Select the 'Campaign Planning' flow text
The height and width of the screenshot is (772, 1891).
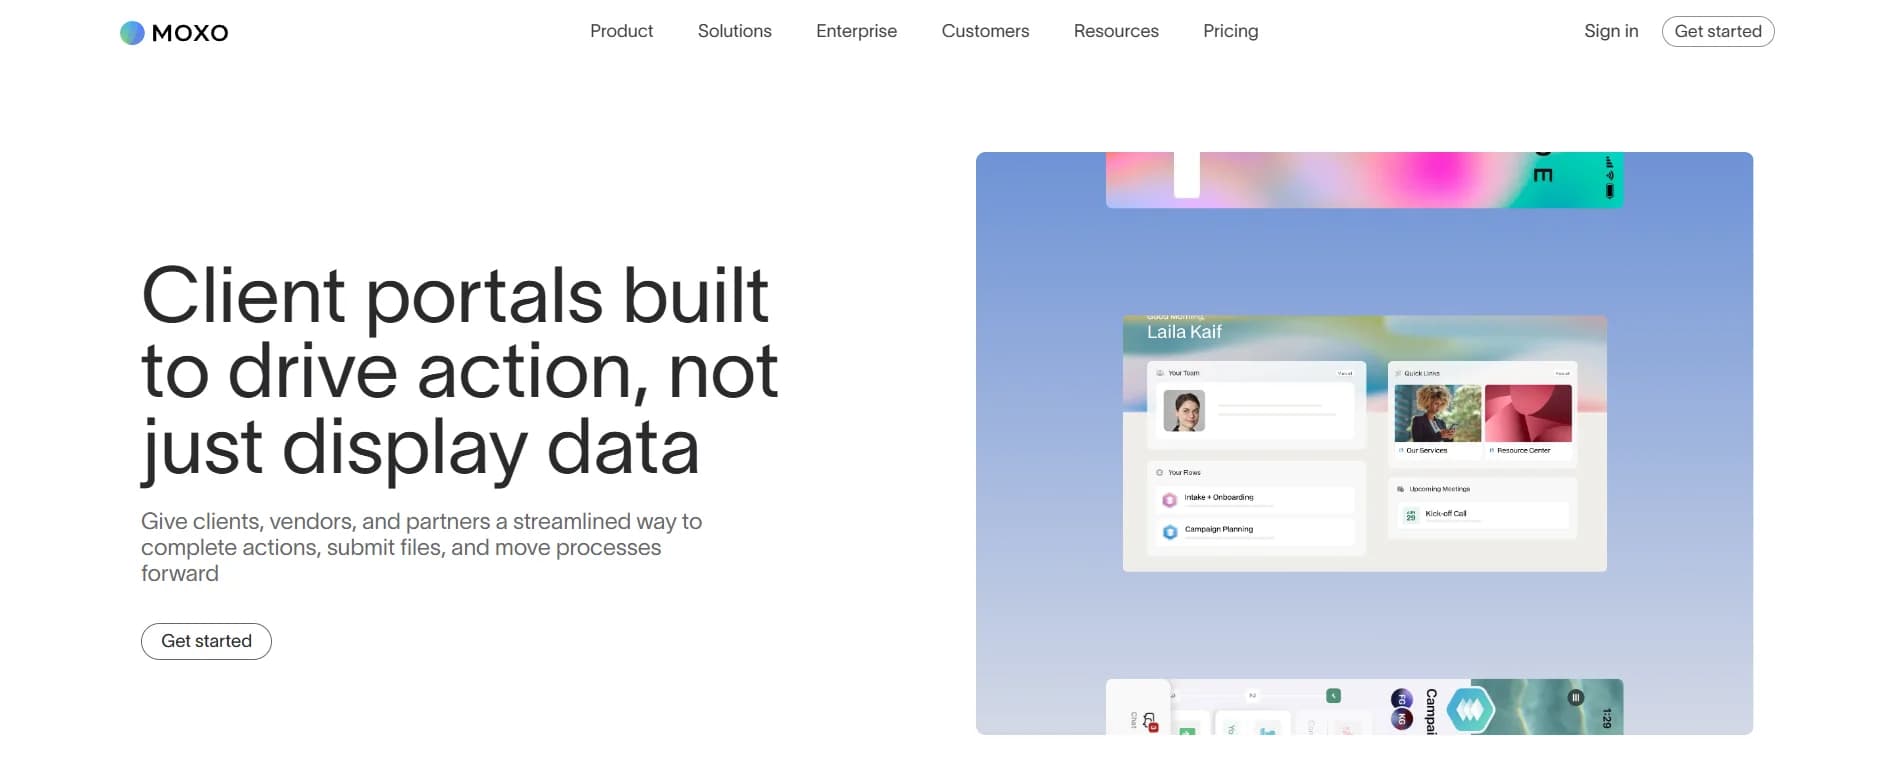[1218, 529]
